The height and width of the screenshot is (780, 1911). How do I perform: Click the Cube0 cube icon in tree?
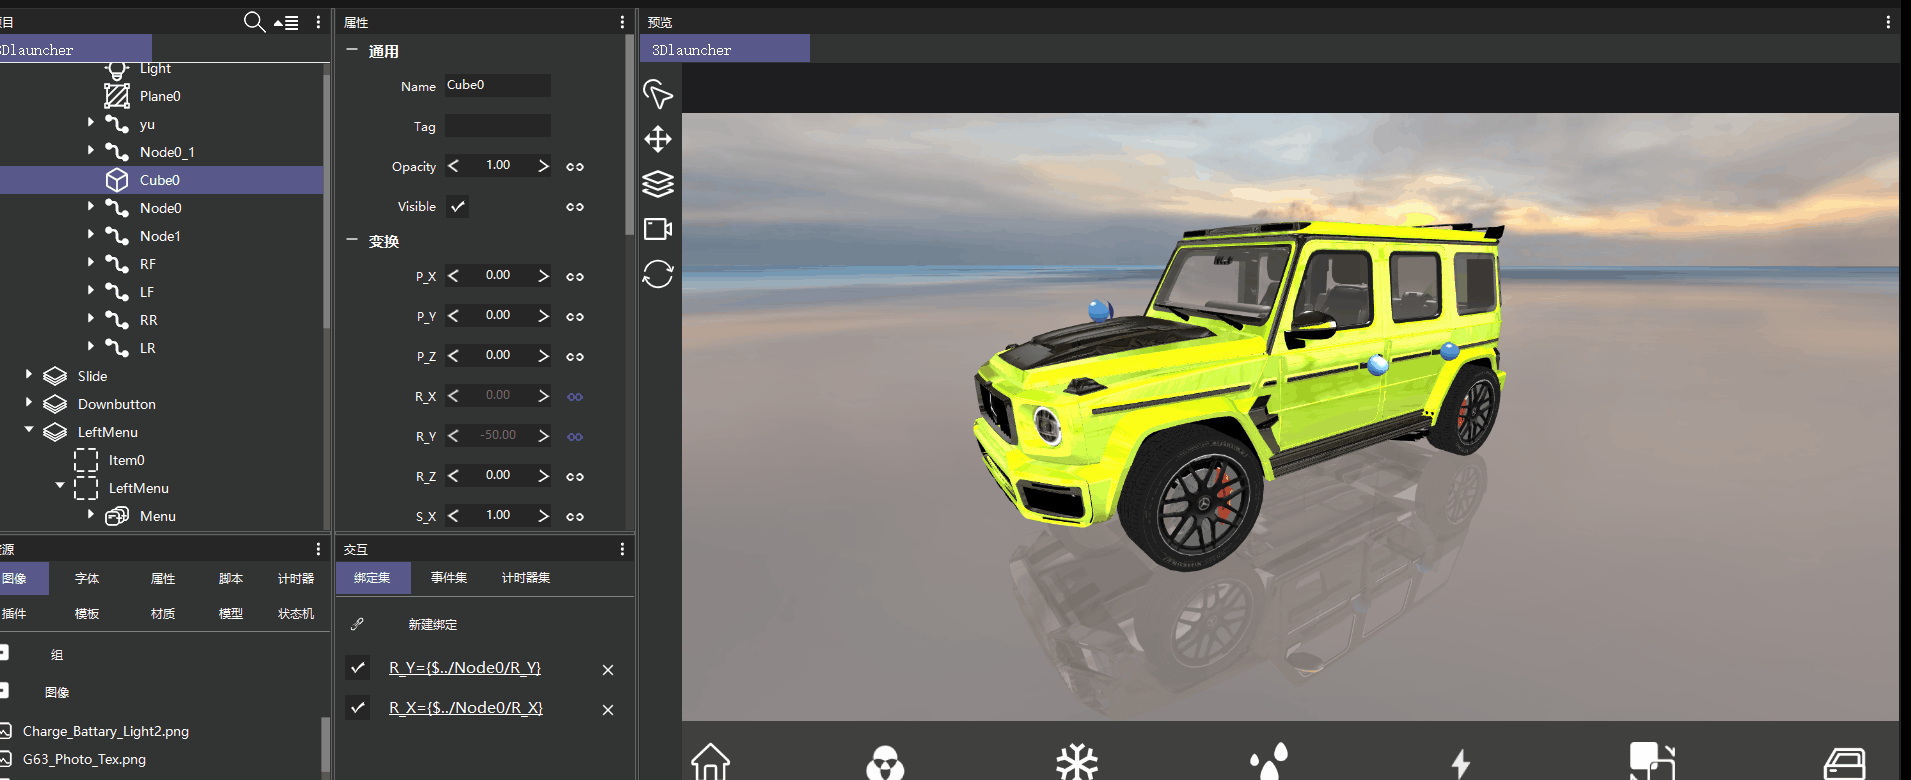[117, 180]
